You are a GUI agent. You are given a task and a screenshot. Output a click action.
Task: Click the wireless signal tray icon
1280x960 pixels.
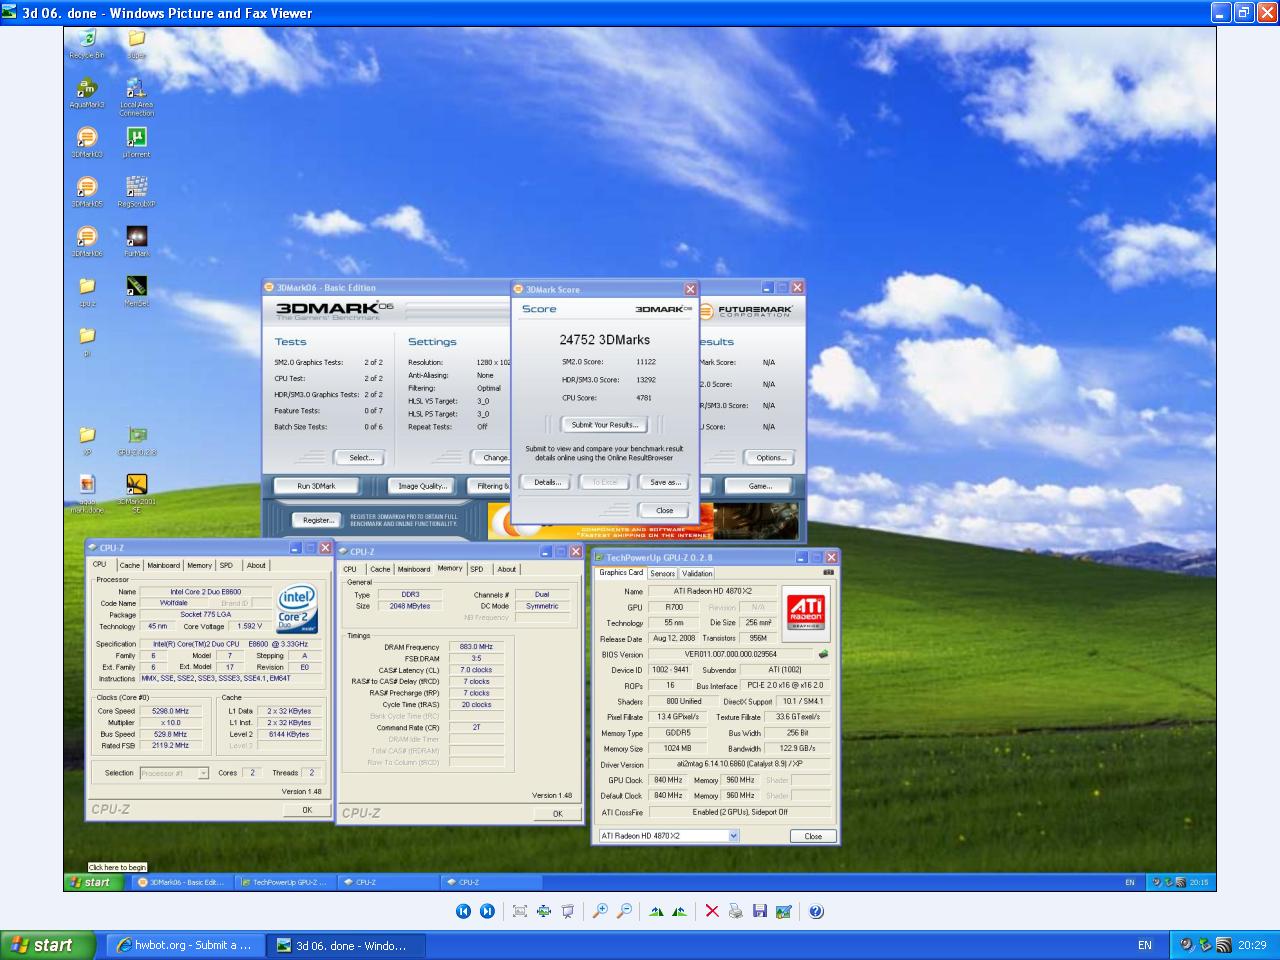click(x=1223, y=945)
